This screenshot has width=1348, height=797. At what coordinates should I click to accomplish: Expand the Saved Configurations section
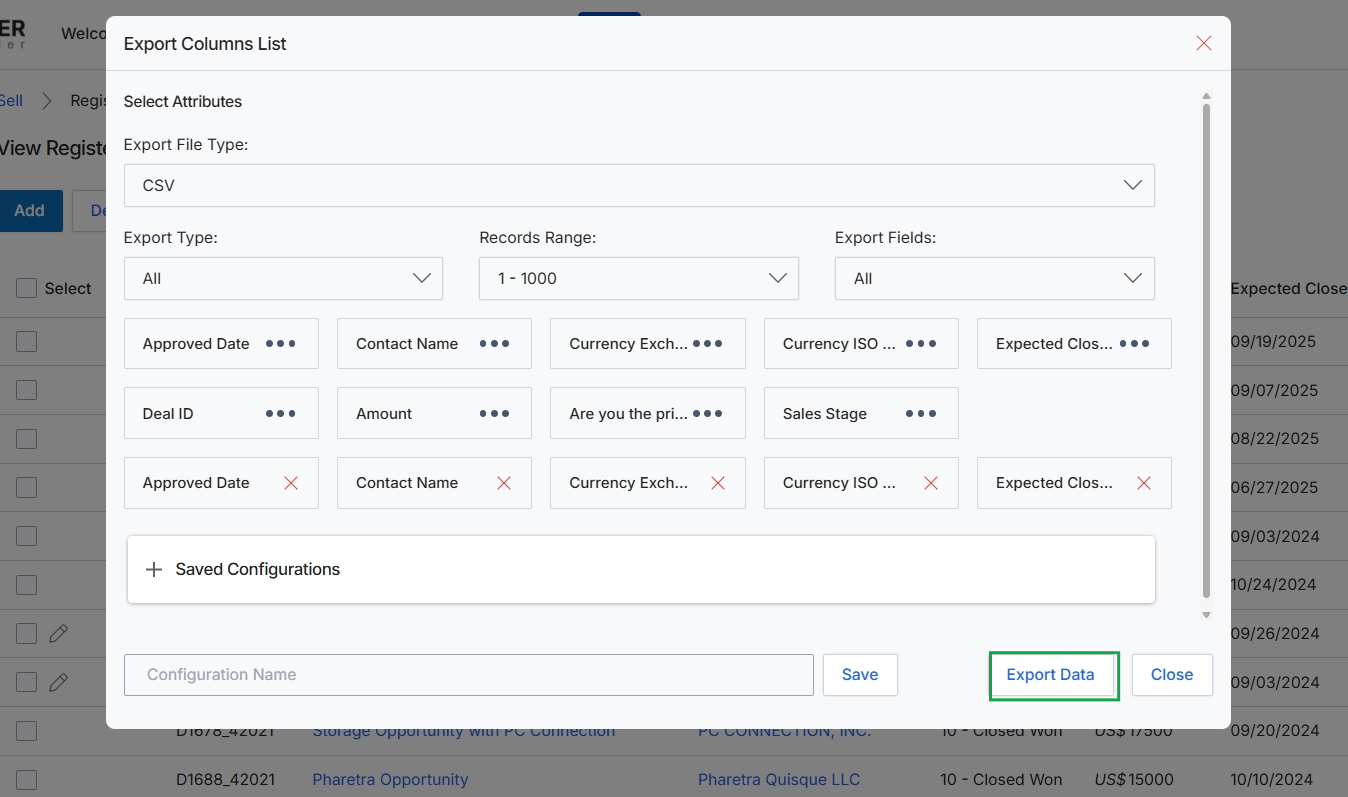tap(641, 569)
